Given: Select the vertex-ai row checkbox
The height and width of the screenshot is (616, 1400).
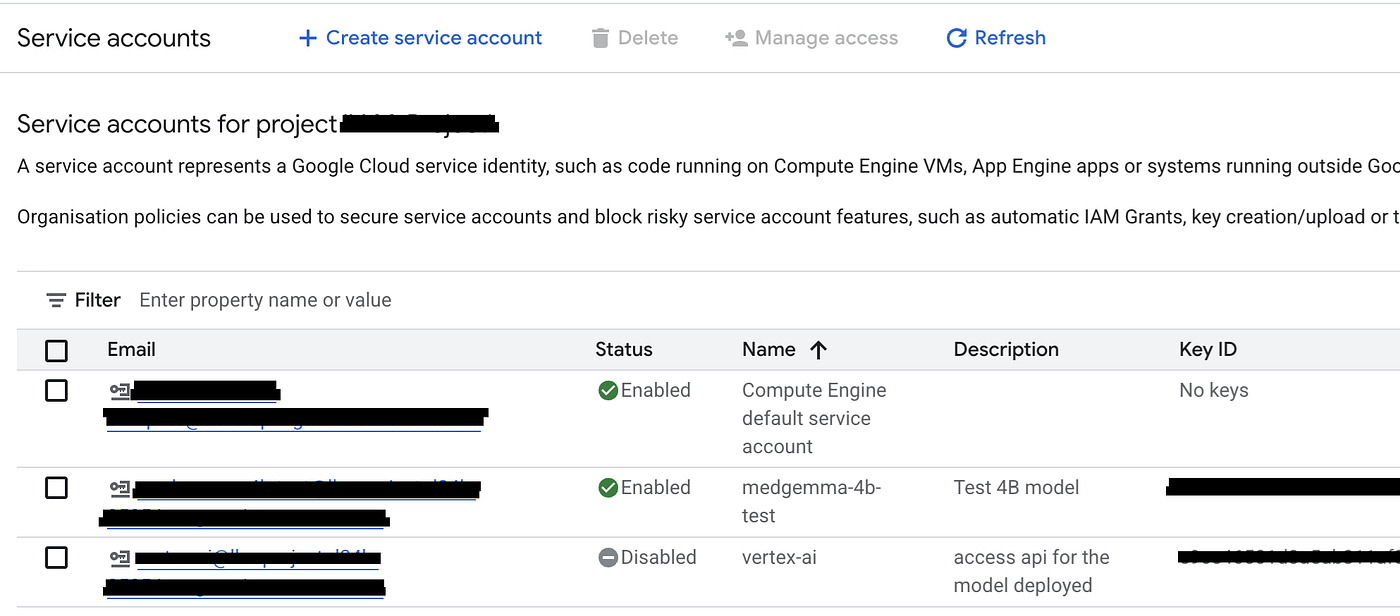Looking at the screenshot, I should pos(57,557).
